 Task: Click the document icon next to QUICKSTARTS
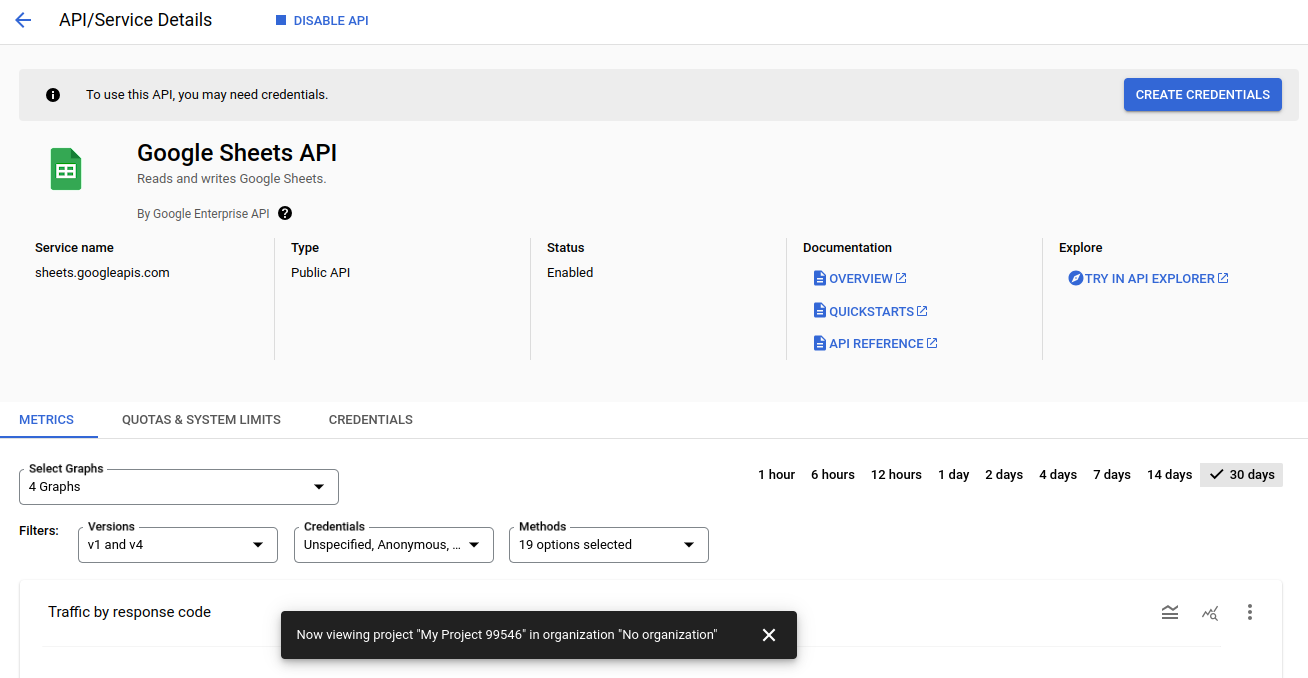[x=820, y=311]
